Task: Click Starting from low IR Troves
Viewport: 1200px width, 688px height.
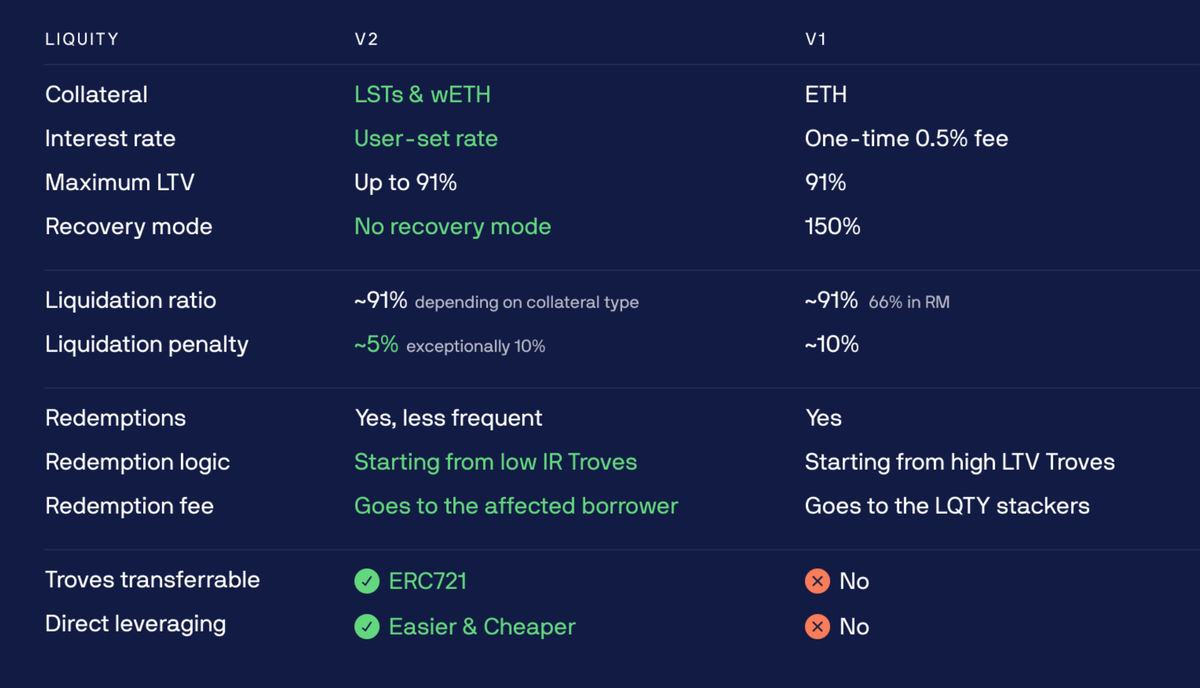Action: click(495, 462)
